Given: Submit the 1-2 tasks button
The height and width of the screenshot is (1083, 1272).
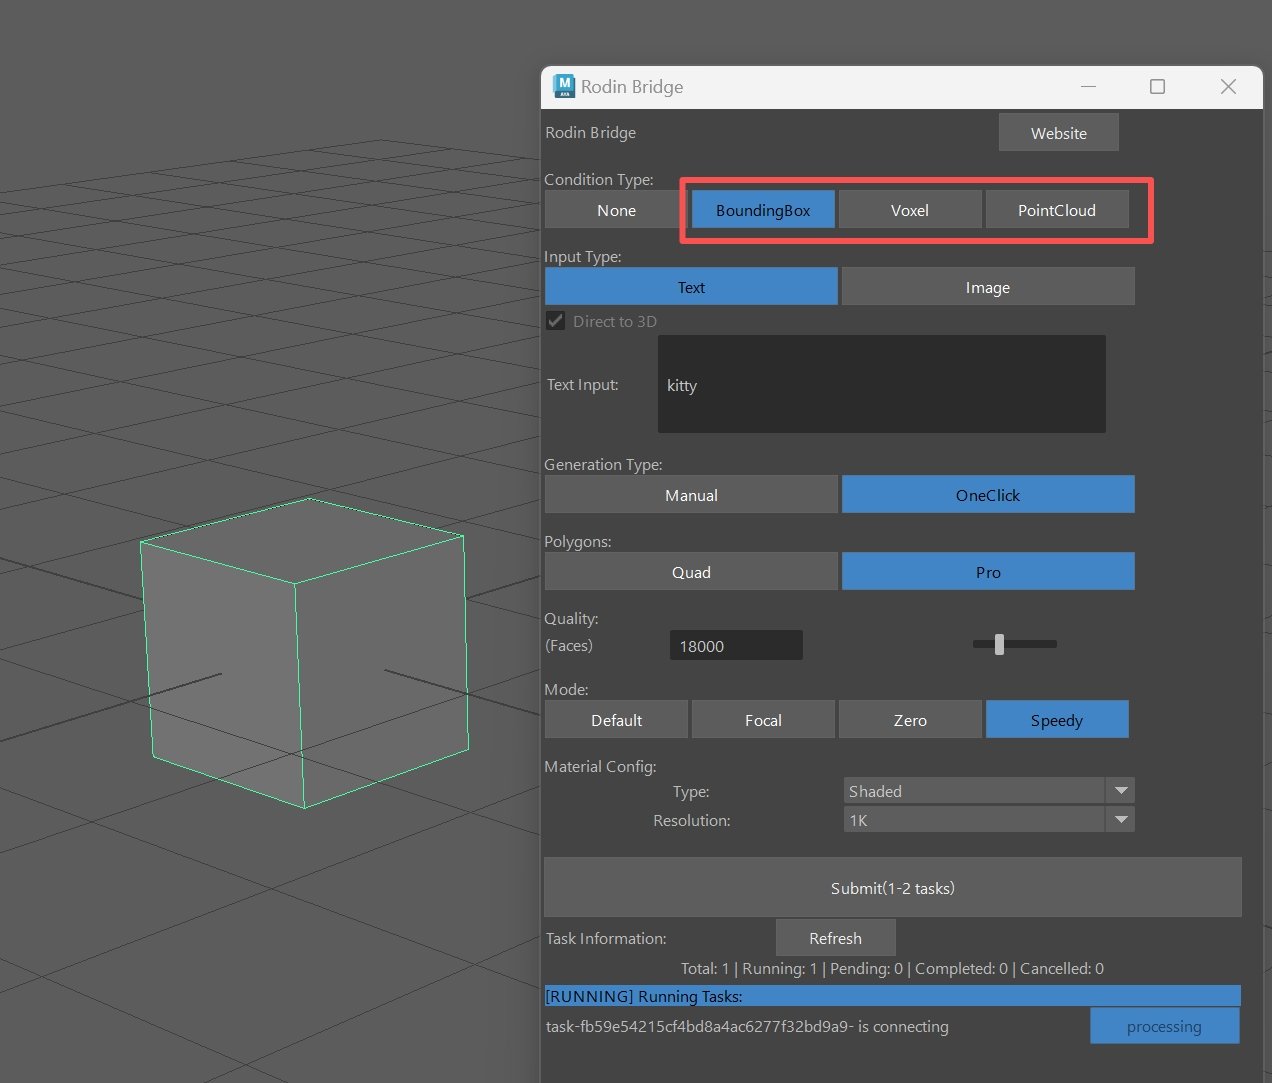Looking at the screenshot, I should [893, 888].
